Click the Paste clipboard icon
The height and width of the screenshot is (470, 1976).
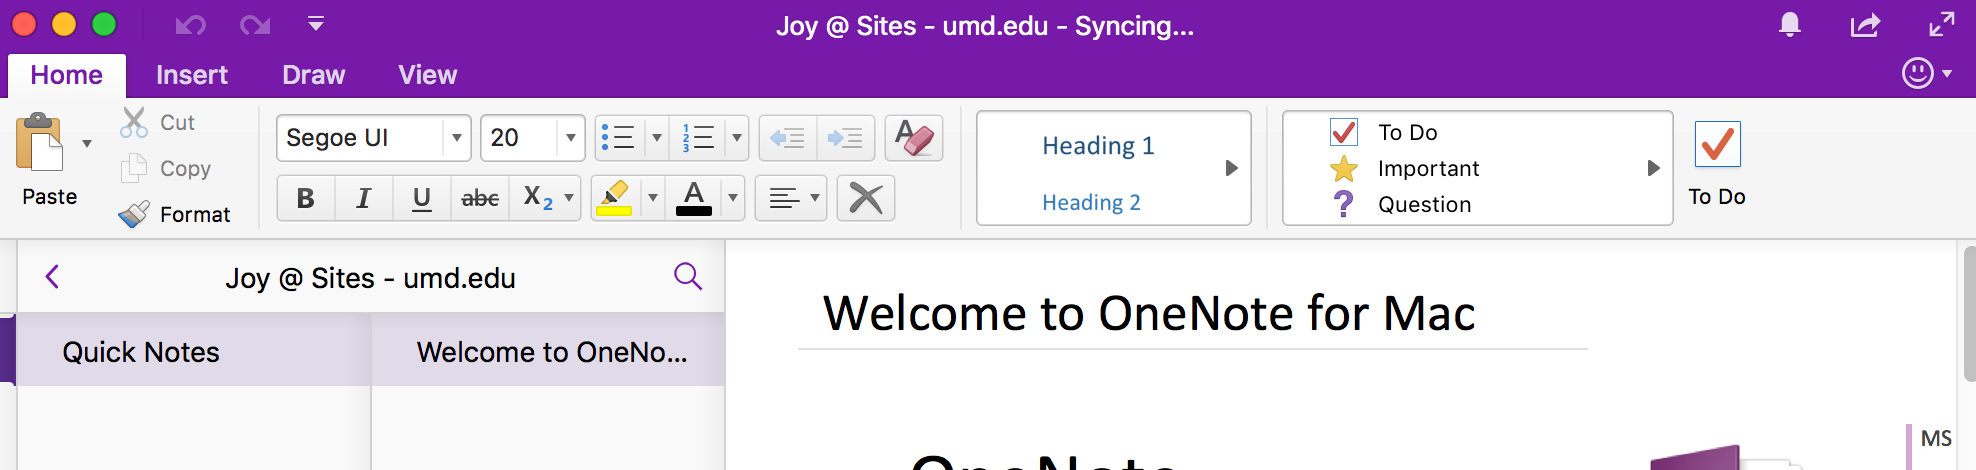click(x=40, y=143)
